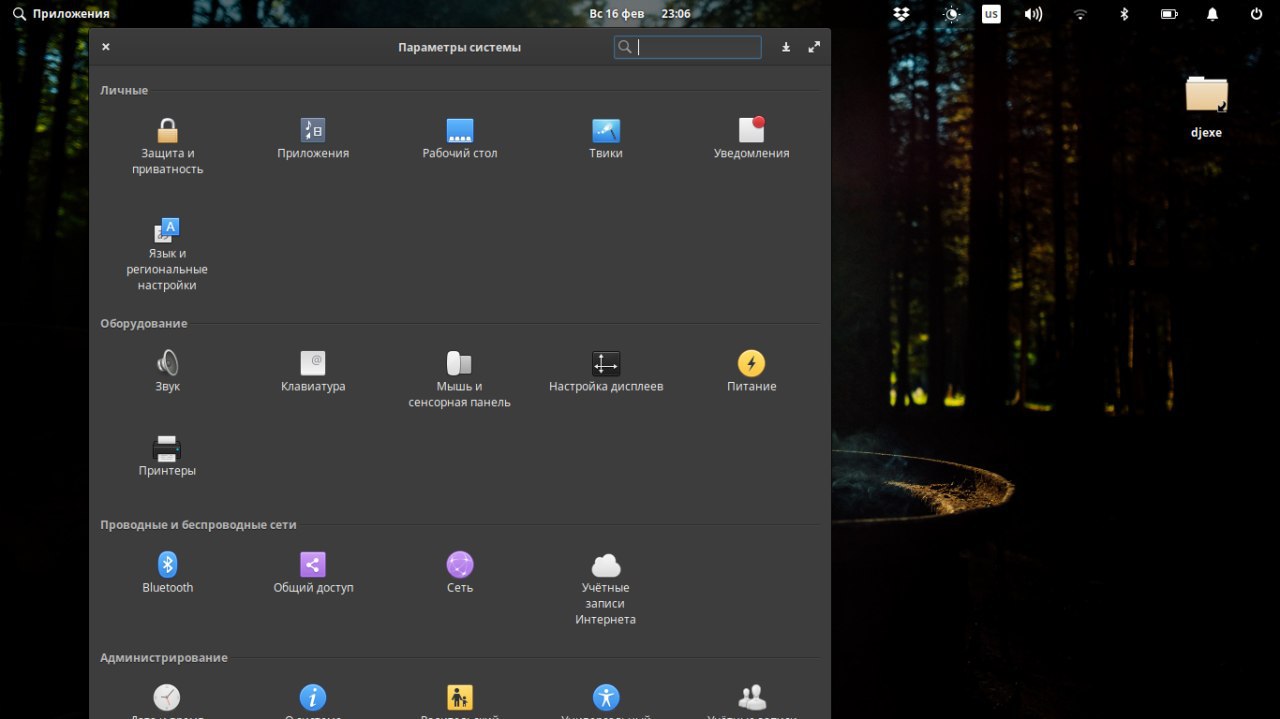
Task: Open the Dropbox indicator in the panel
Action: (x=901, y=14)
